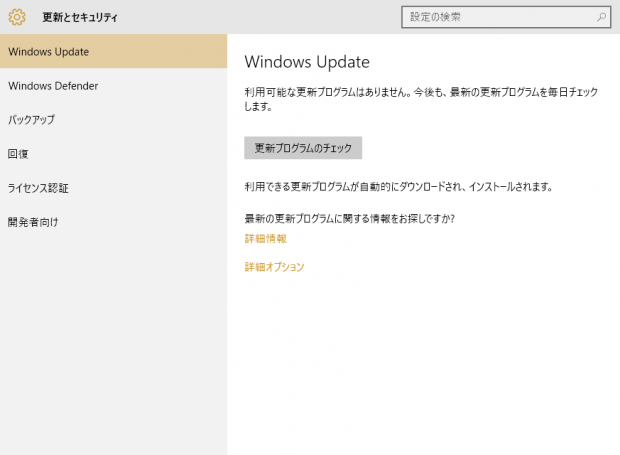Click the Windows Update page heading

[307, 62]
